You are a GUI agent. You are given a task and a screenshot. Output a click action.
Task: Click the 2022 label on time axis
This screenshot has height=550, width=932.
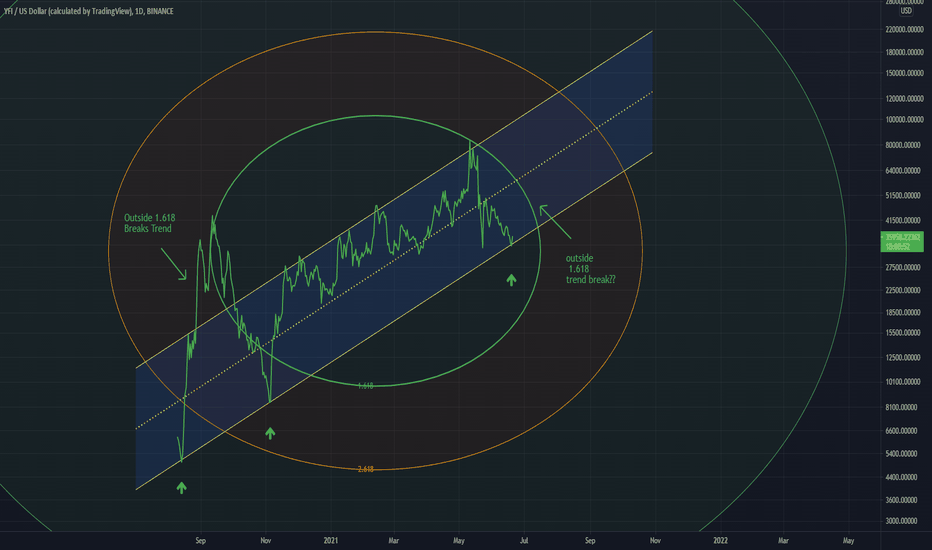tap(720, 540)
